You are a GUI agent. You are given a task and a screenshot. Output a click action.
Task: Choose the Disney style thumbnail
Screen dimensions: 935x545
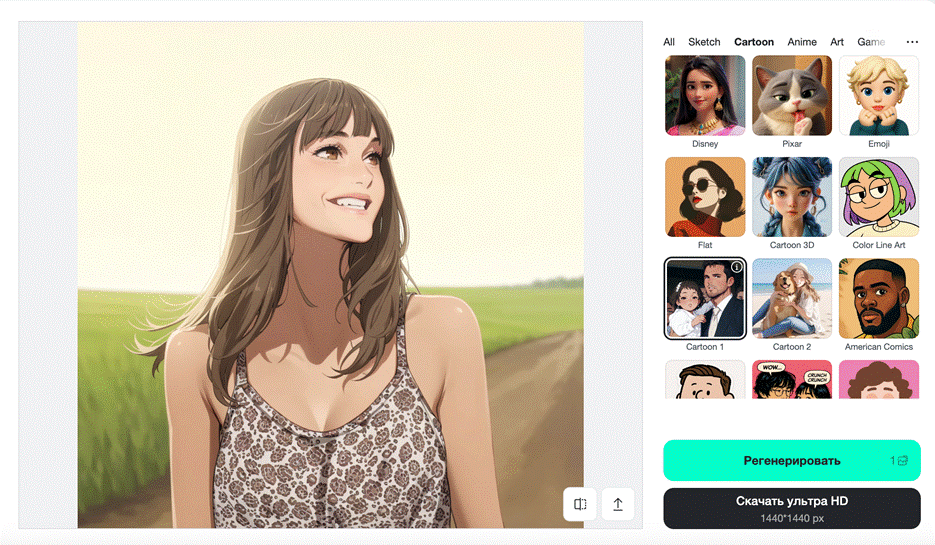[705, 96]
